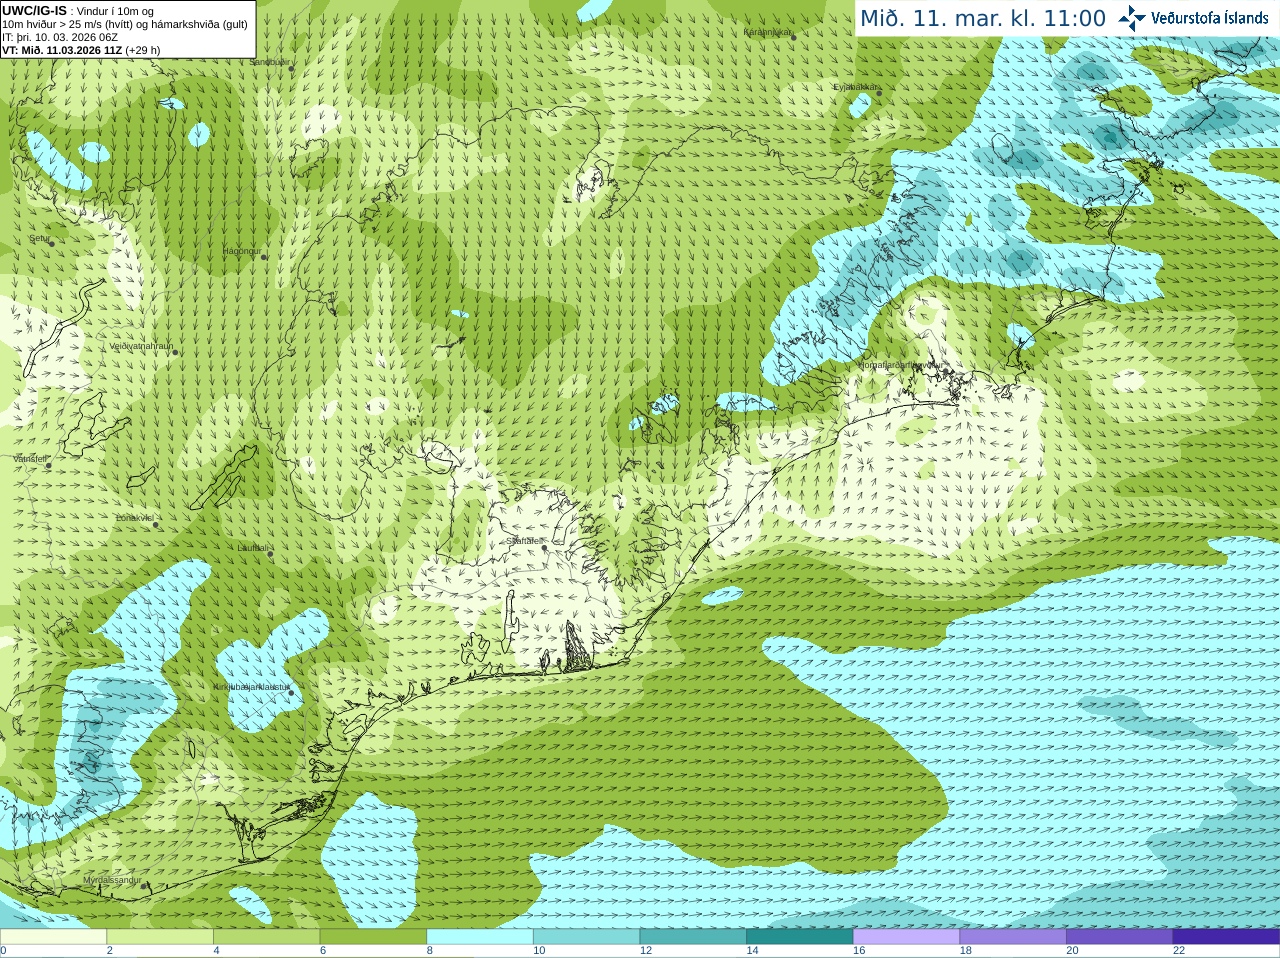Click the IT: þri. 10. 03. 2026 06Z line
This screenshot has width=1280, height=958.
click(x=60, y=37)
